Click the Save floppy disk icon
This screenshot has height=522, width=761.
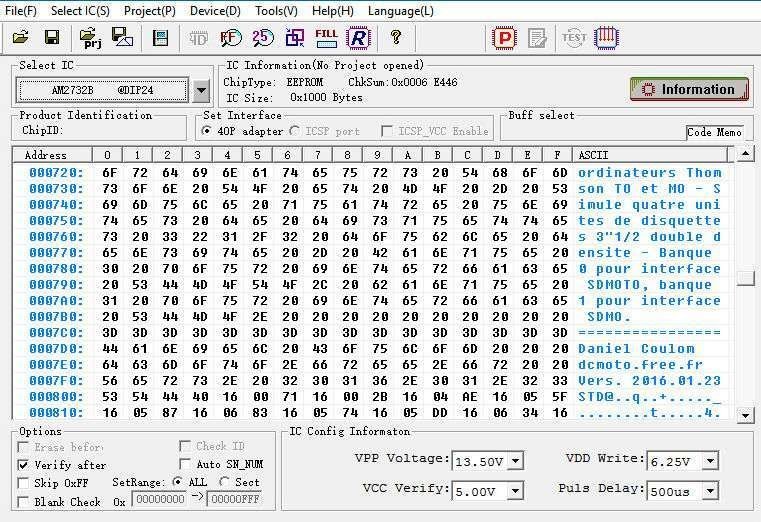pos(52,38)
